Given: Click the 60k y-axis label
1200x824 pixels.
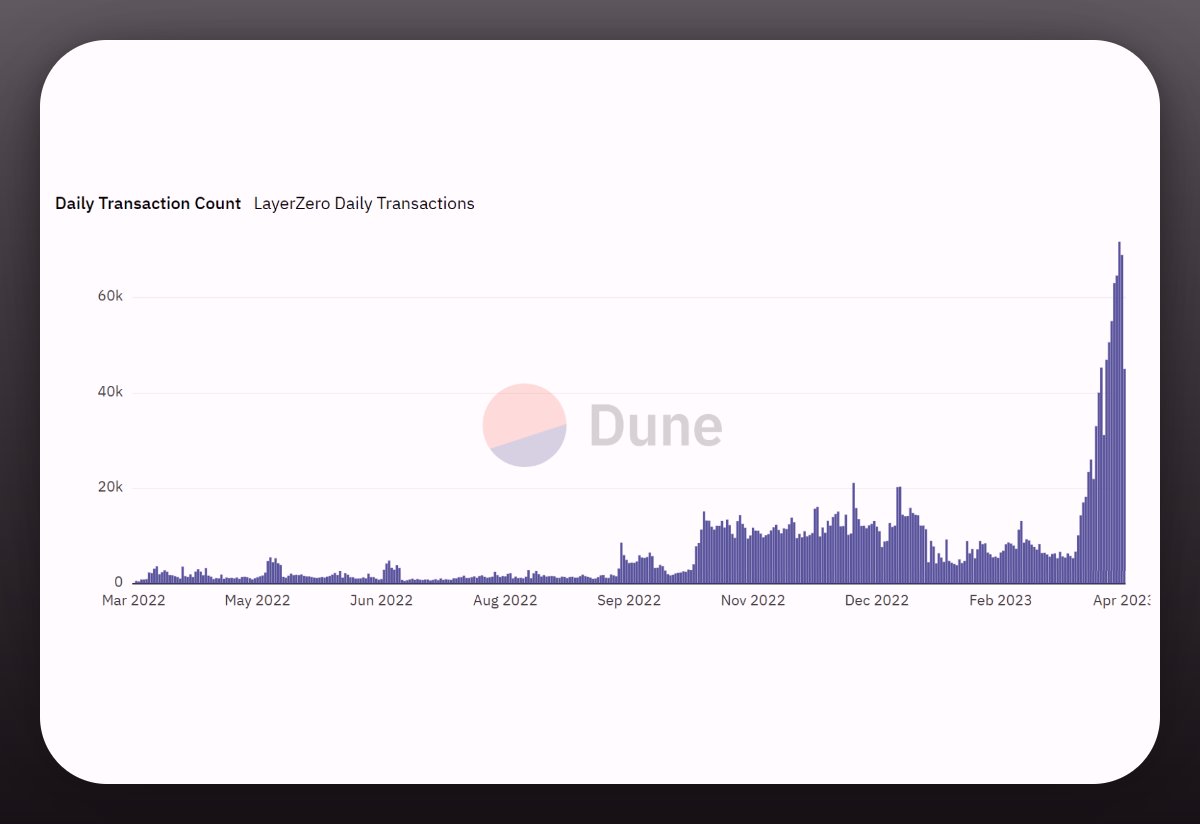Looking at the screenshot, I should pyautogui.click(x=110, y=296).
